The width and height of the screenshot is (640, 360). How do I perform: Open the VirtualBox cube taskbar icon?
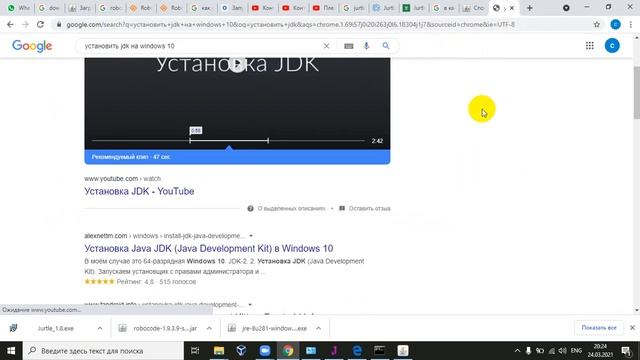(x=241, y=351)
